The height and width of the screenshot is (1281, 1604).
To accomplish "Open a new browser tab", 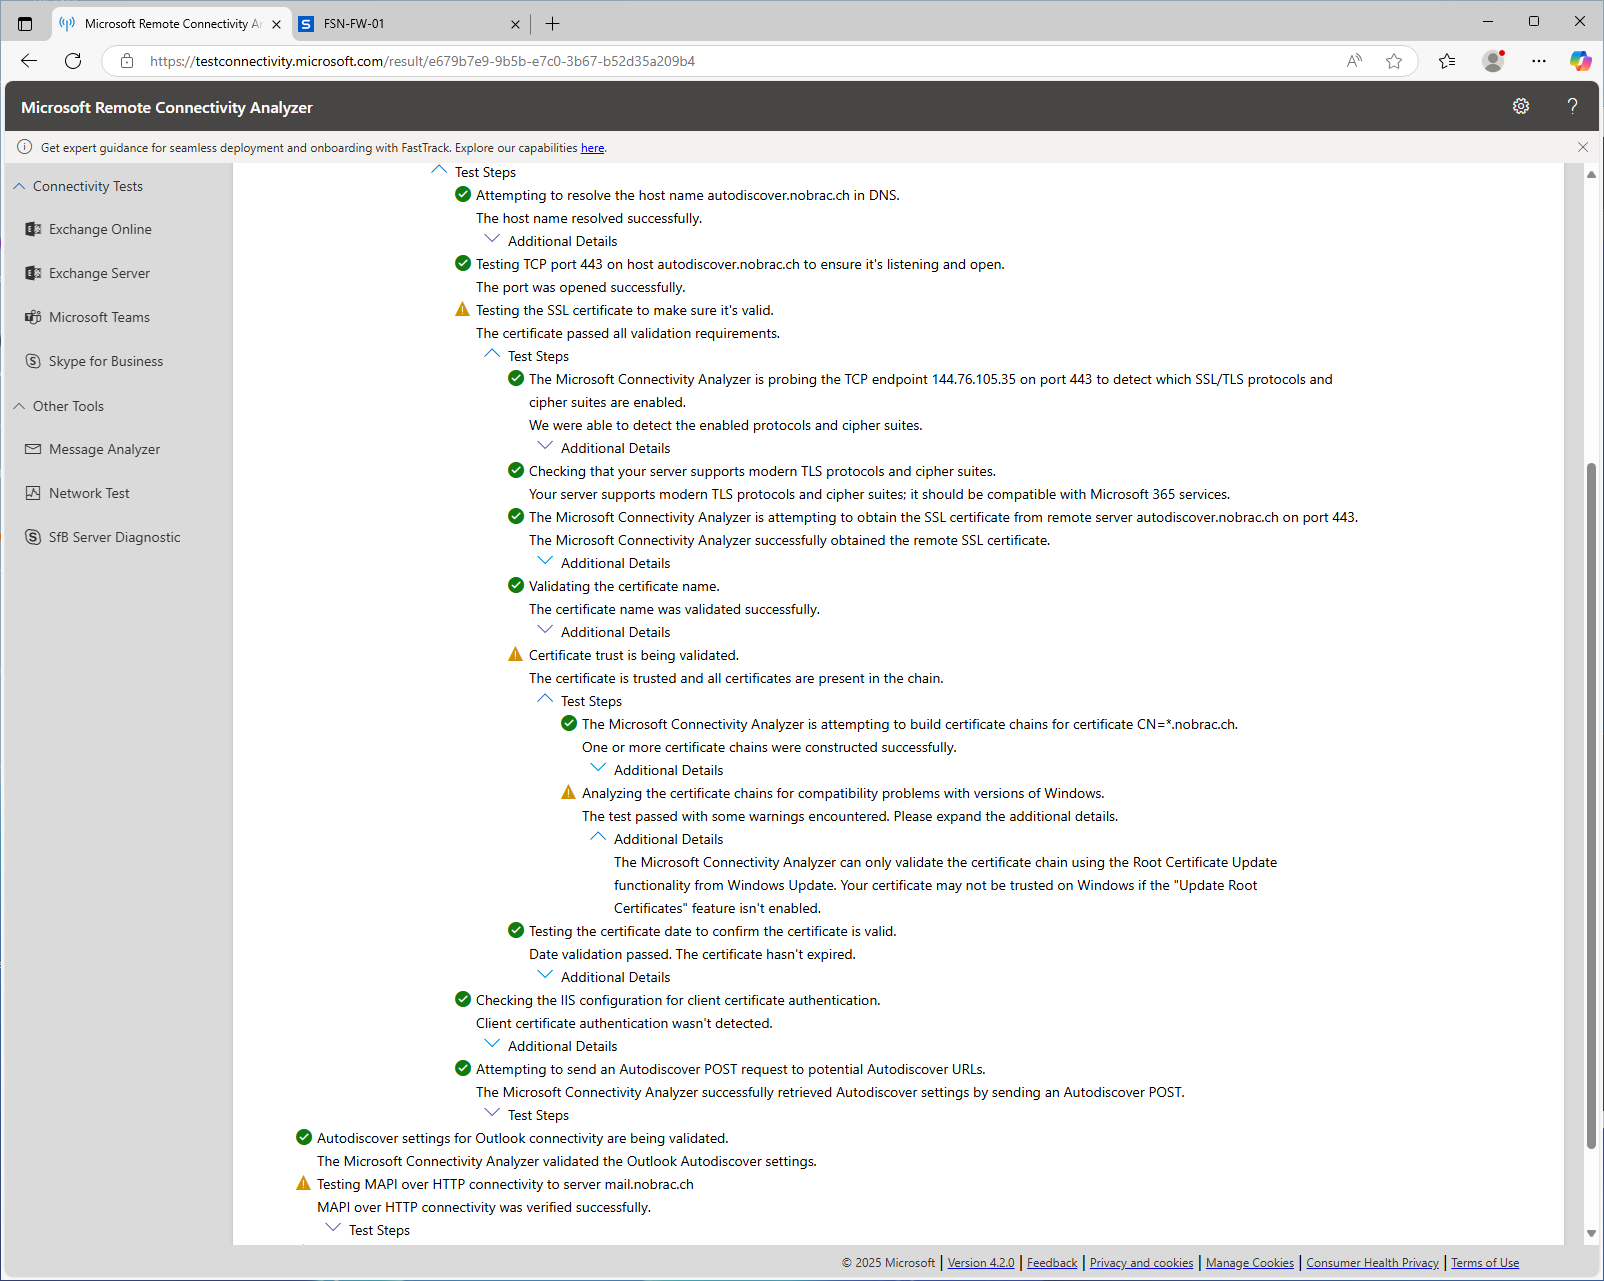I will point(552,23).
